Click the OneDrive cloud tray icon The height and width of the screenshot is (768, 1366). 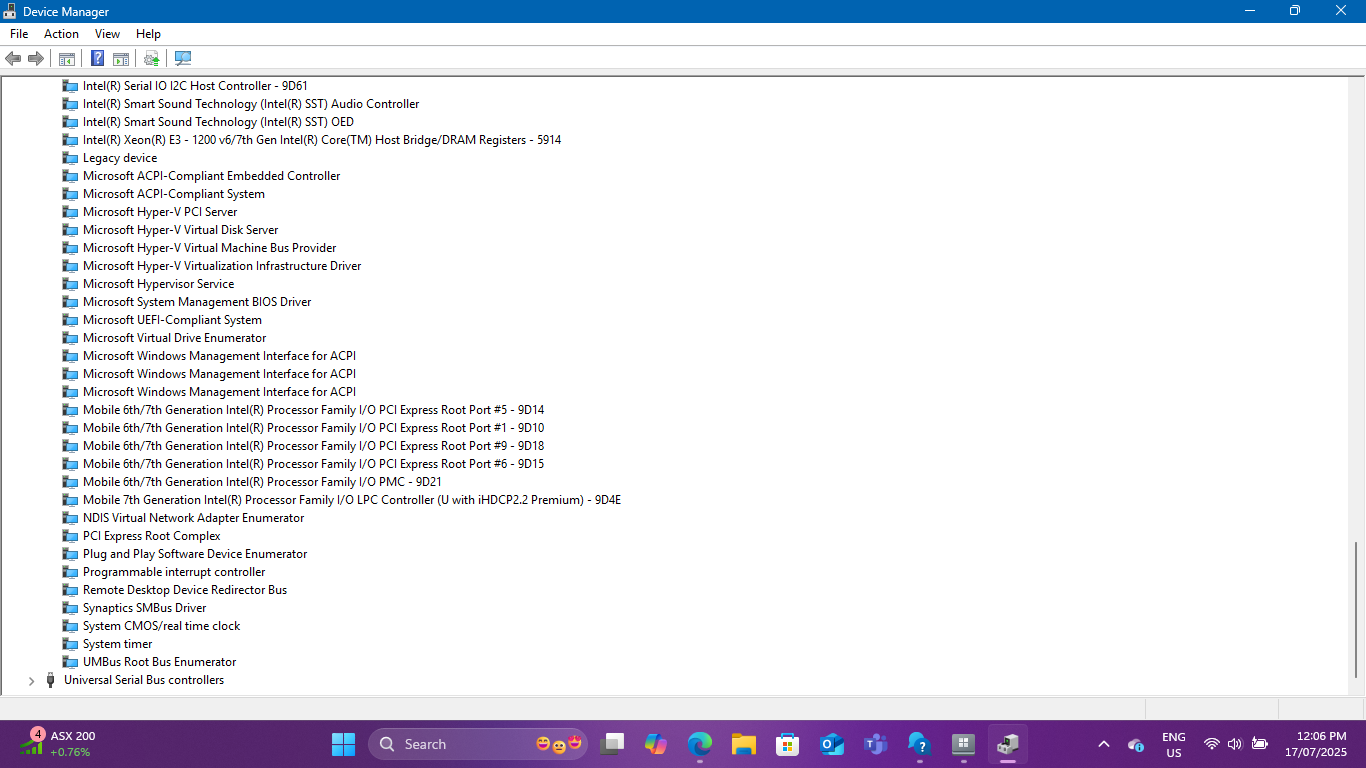pos(1136,744)
